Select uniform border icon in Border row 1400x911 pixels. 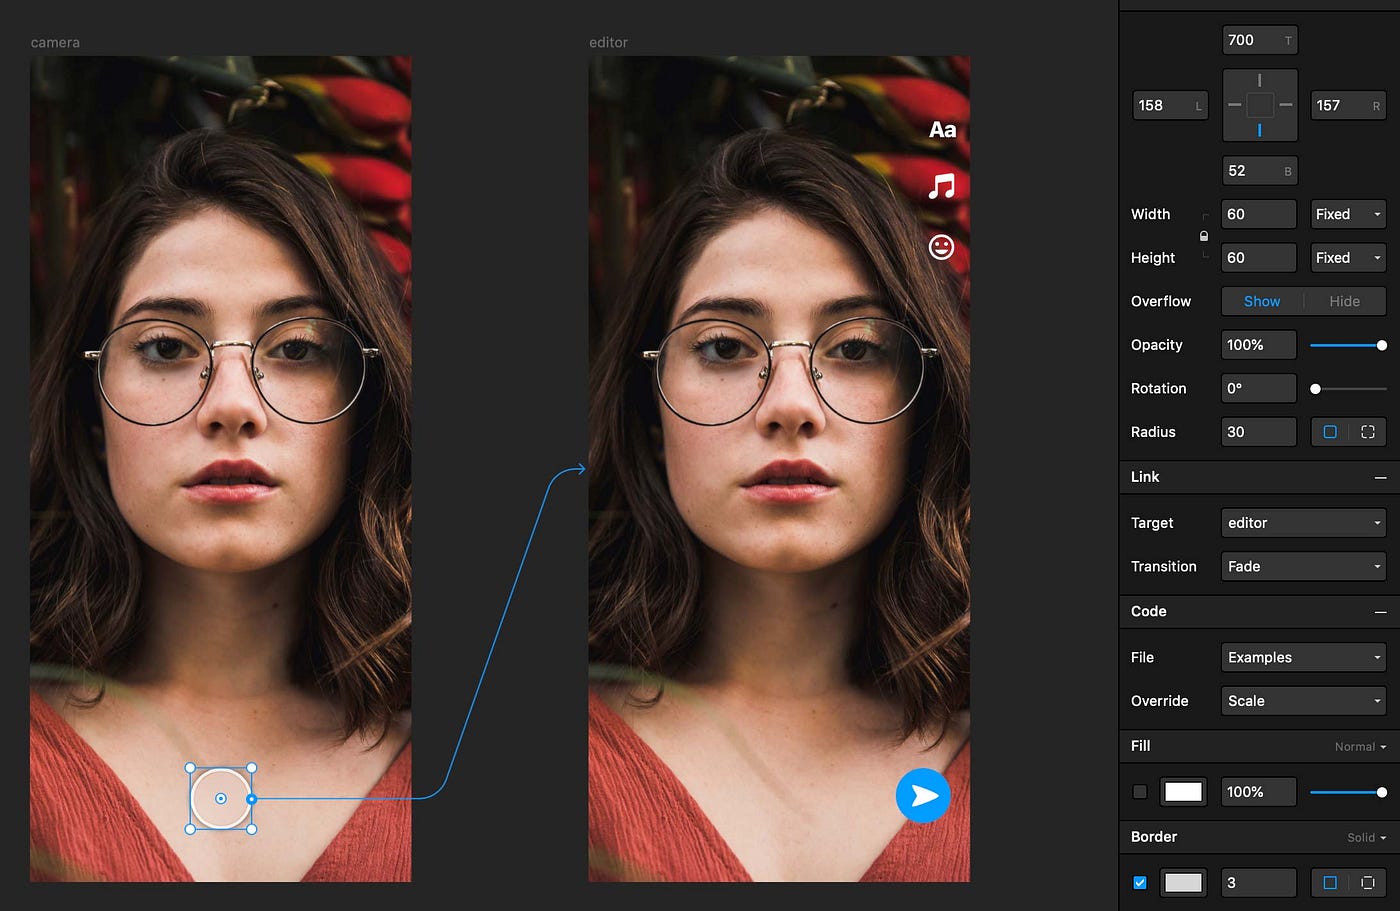[x=1330, y=883]
